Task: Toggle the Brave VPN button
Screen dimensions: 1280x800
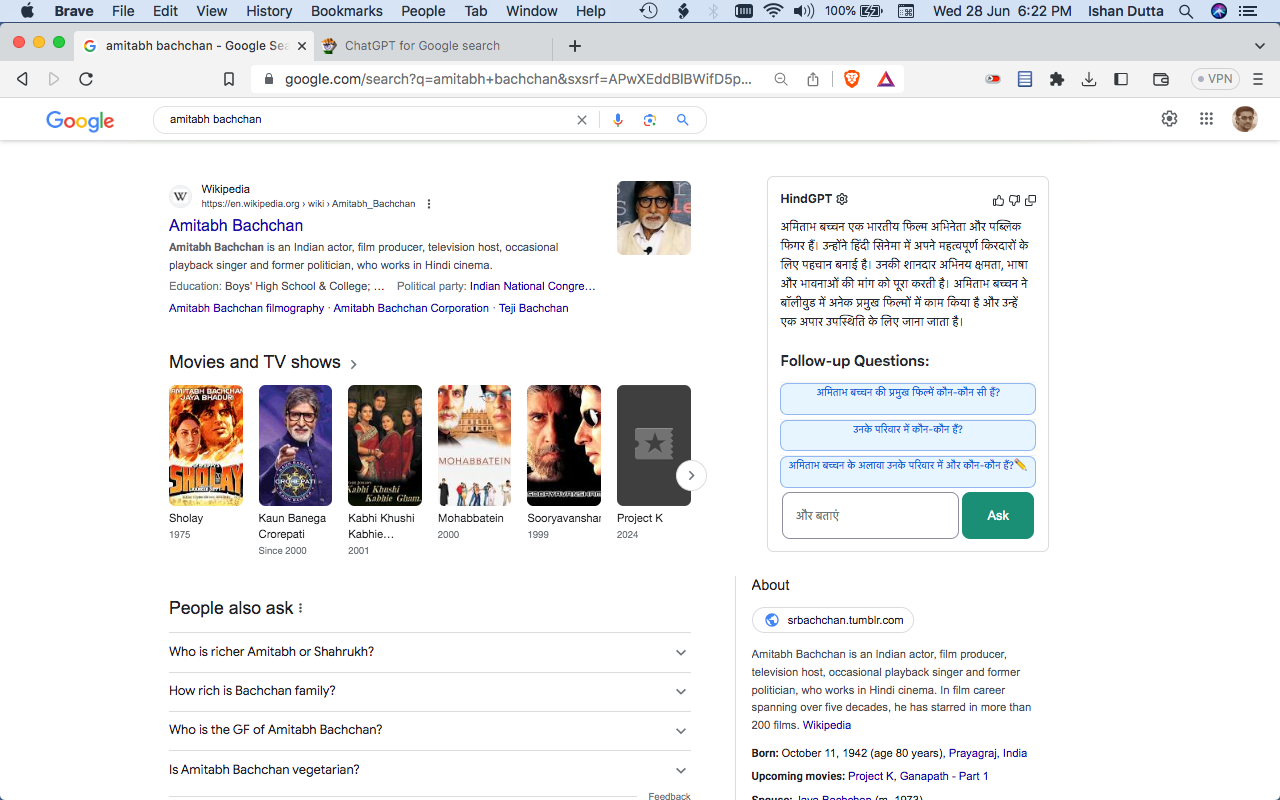Action: coord(1214,77)
